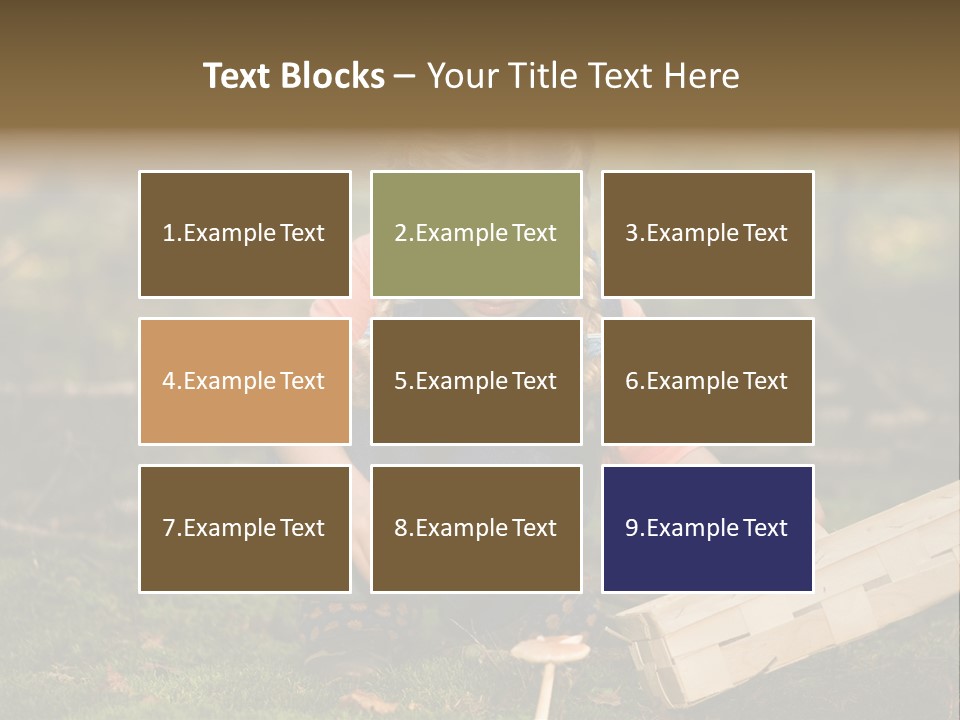Click the bold 'Text Blocks' title words
Image resolution: width=960 pixels, height=720 pixels.
coord(293,76)
